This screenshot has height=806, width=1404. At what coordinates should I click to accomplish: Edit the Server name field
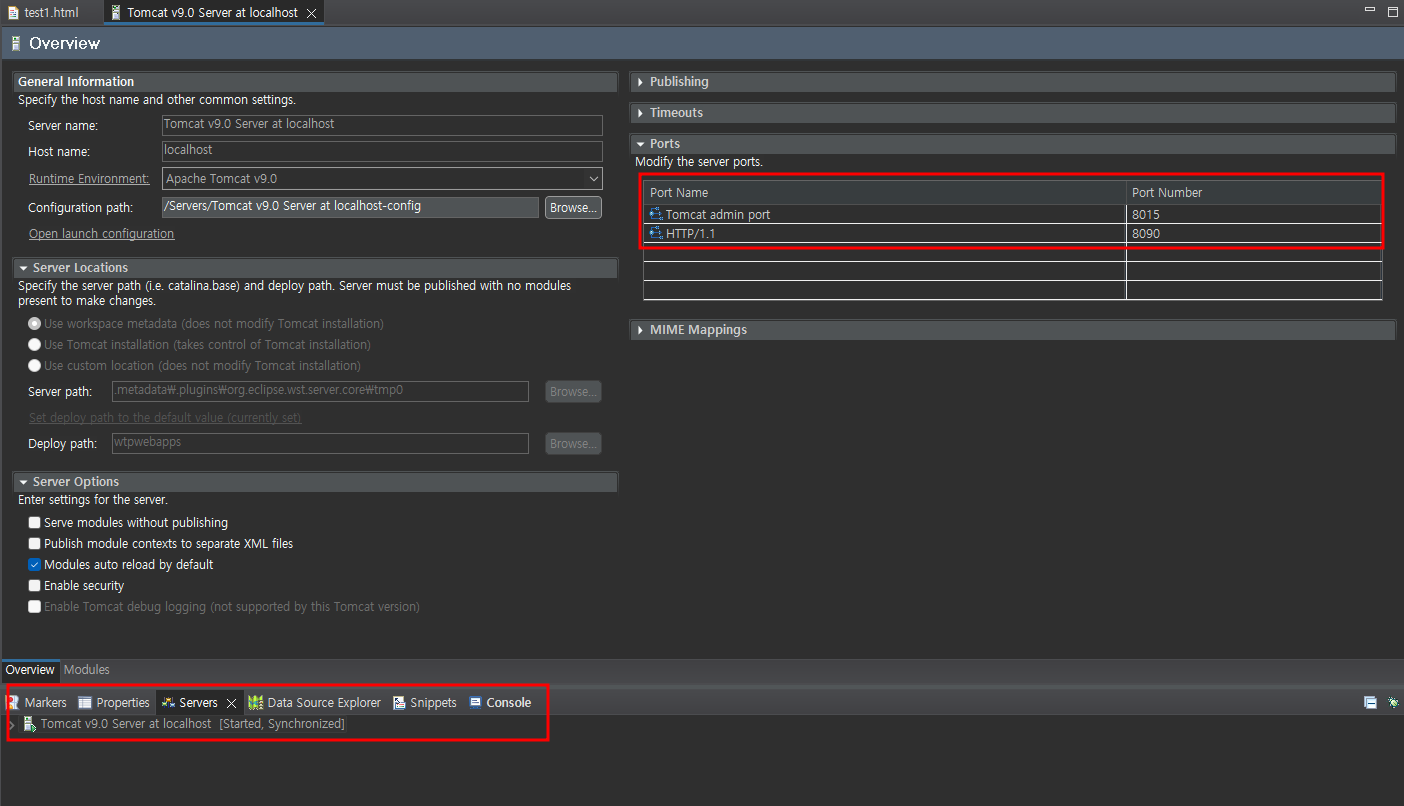click(x=382, y=125)
